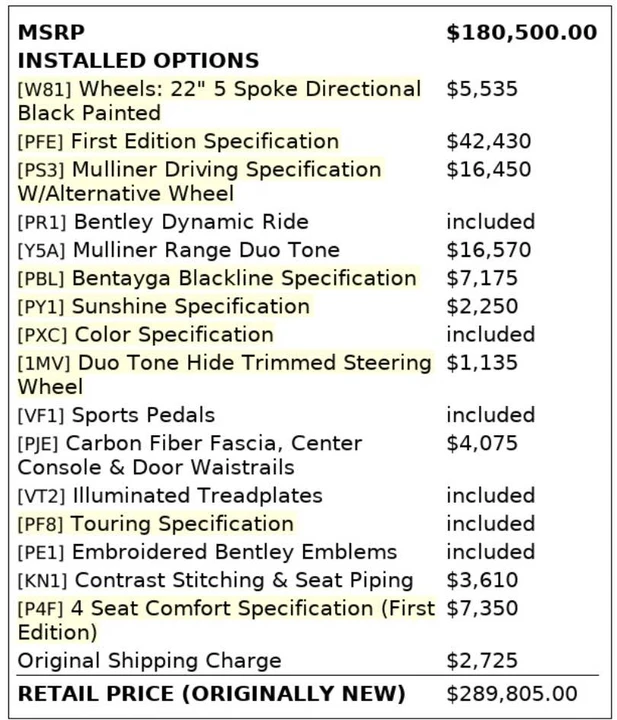The width and height of the screenshot is (617, 720).
Task: Click the Installed Options heading
Action: pos(138,61)
